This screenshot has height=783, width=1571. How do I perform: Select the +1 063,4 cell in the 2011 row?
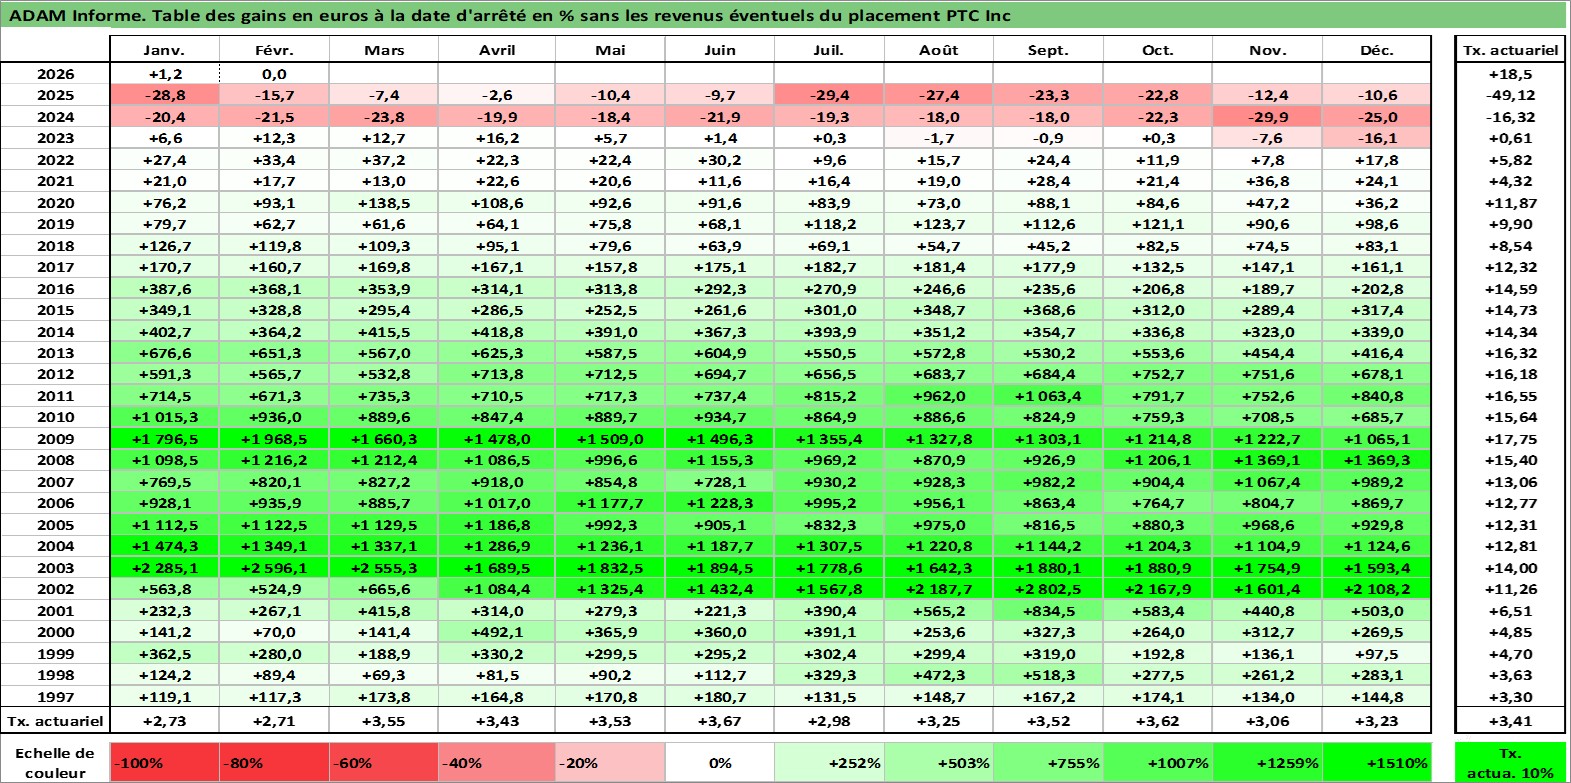[x=1048, y=396]
